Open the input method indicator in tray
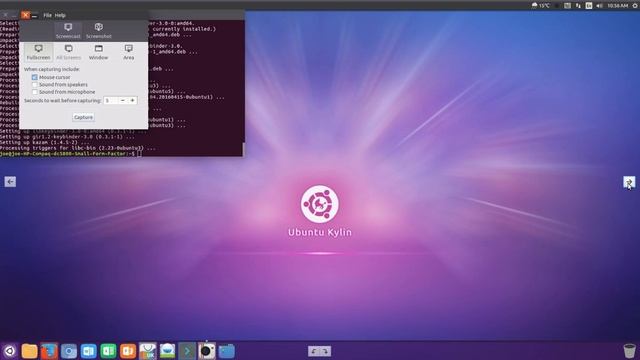 pos(589,5)
